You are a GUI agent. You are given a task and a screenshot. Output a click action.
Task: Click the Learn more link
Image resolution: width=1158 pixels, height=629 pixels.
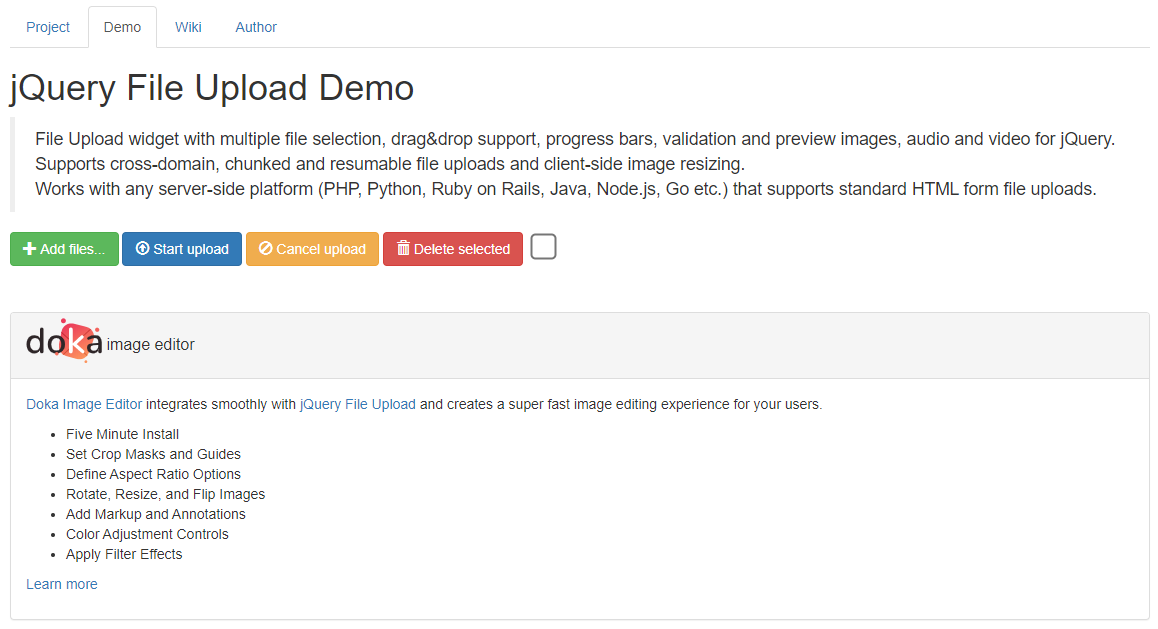coord(61,583)
